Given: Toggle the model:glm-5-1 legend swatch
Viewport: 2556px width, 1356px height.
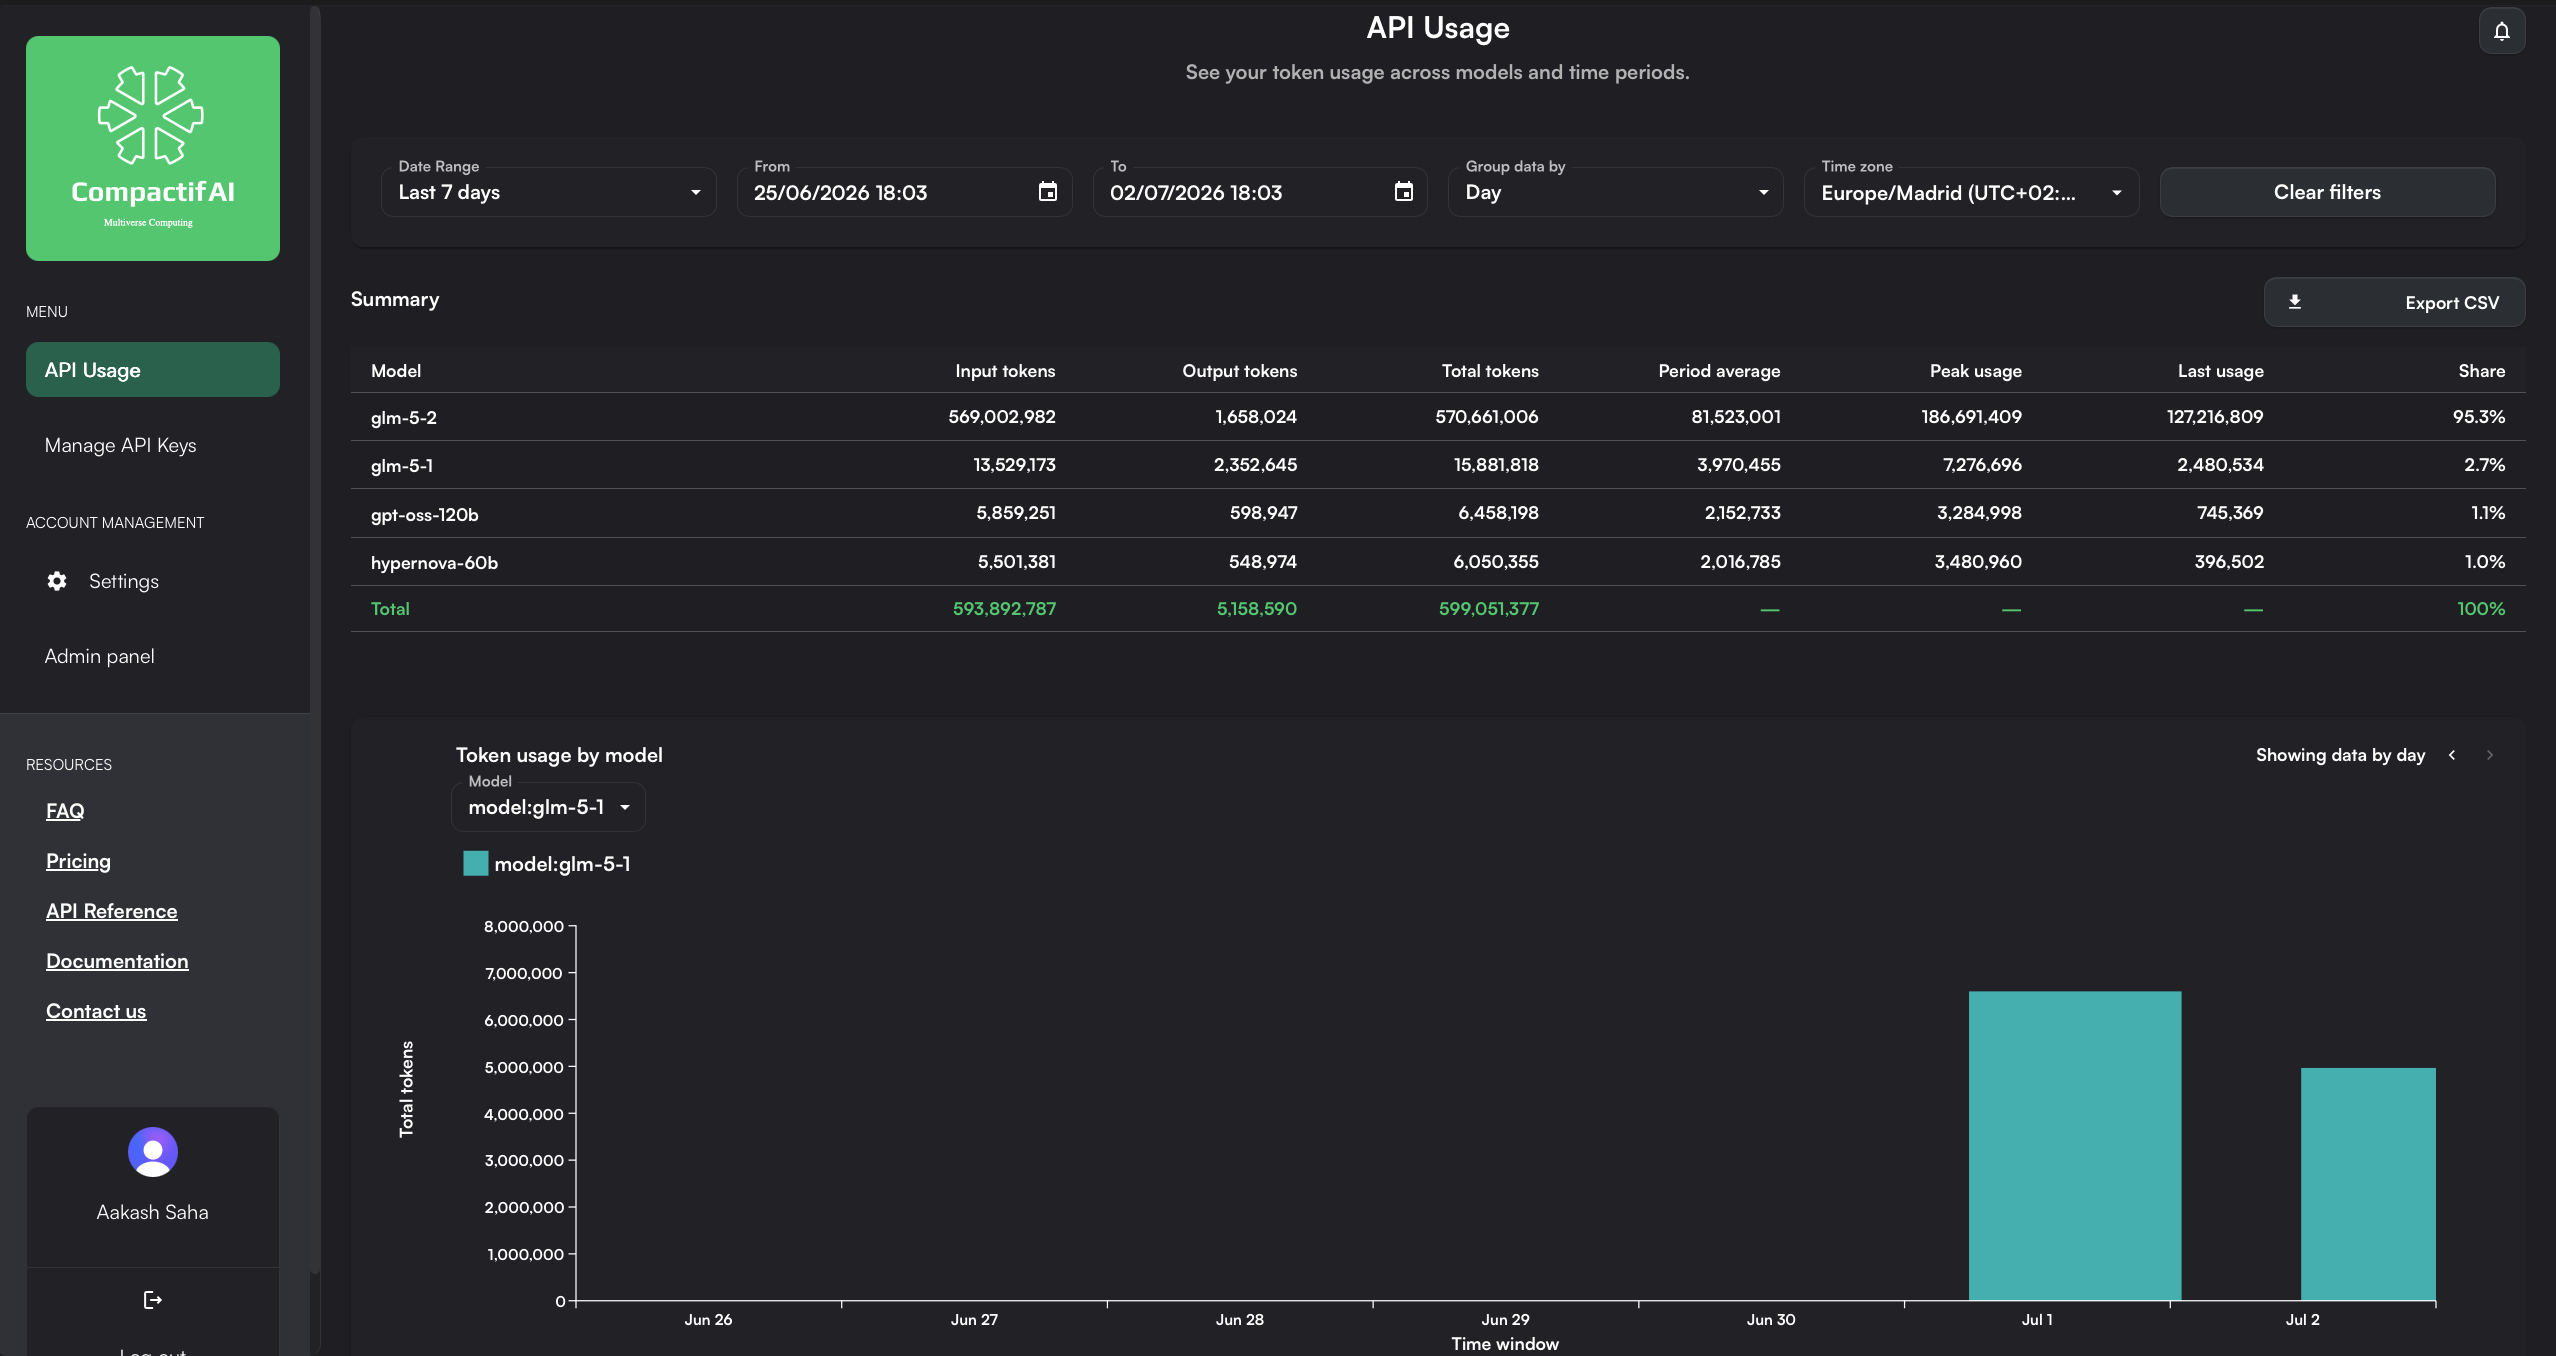Looking at the screenshot, I should (x=475, y=863).
